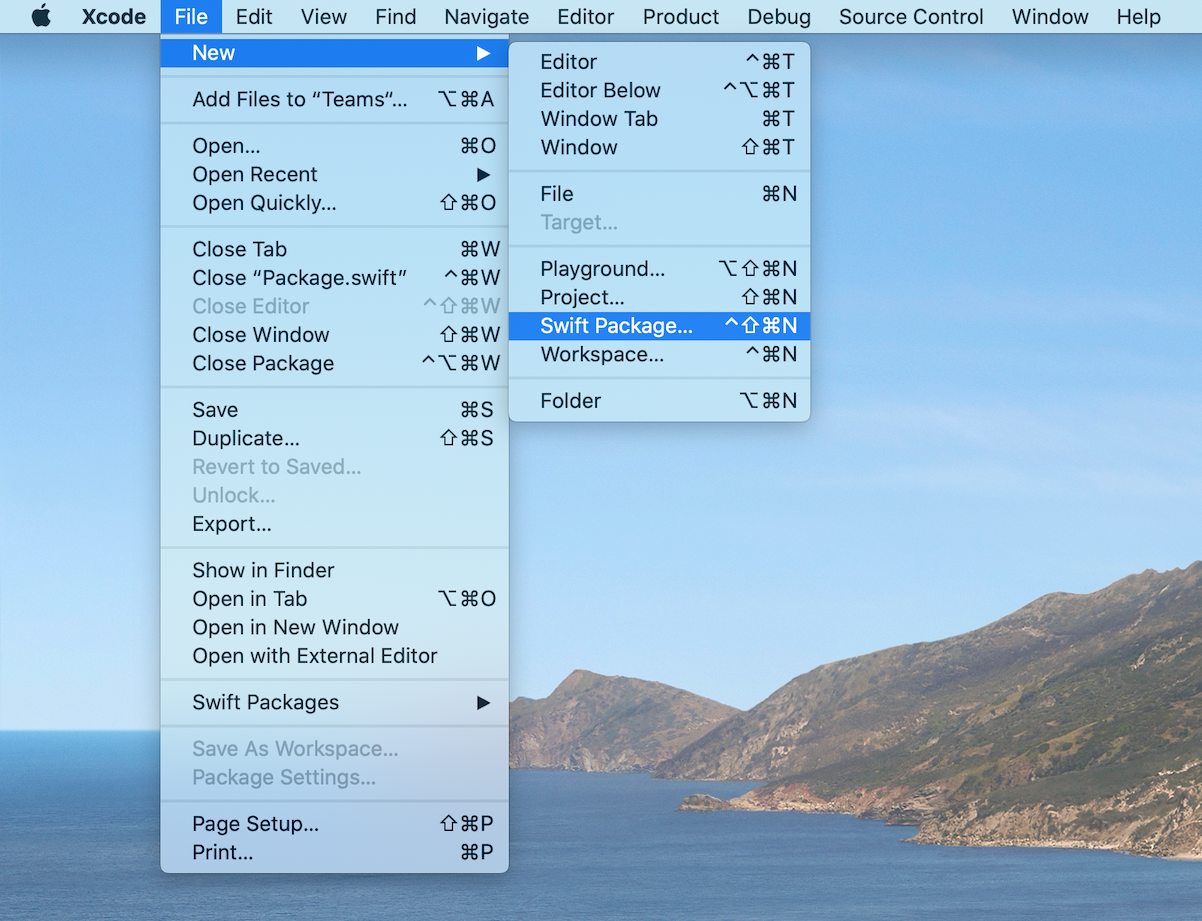Select Playground… in the New submenu
Screen dimensions: 1202x921
tap(602, 269)
